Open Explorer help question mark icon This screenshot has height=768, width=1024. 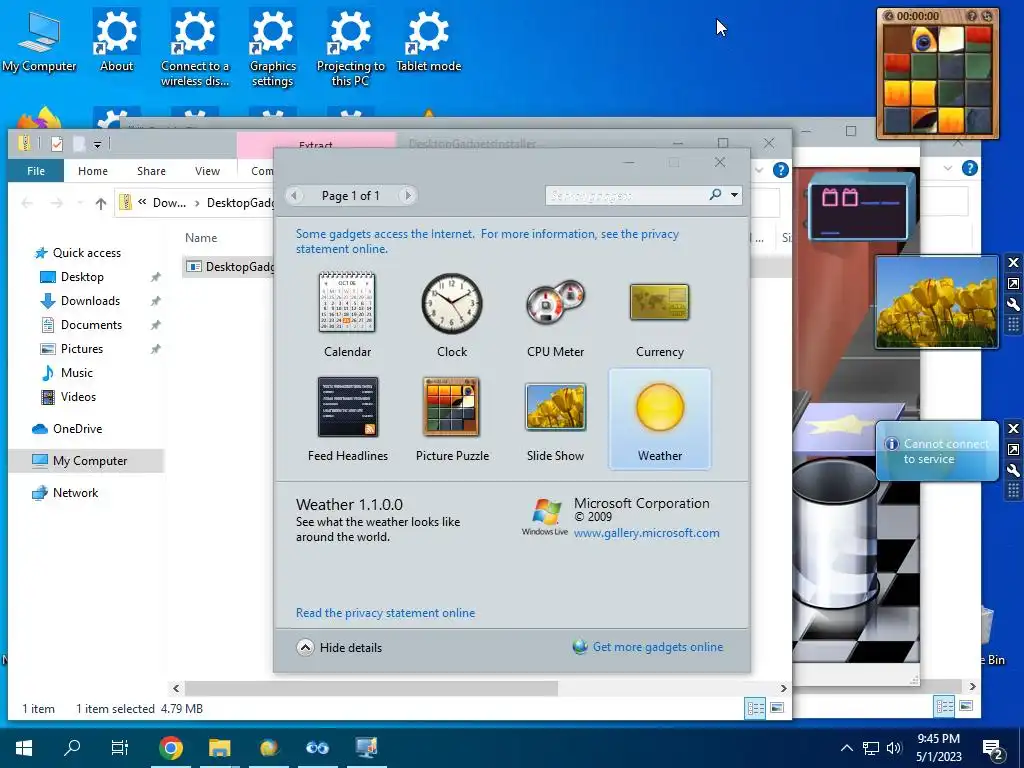pos(780,170)
